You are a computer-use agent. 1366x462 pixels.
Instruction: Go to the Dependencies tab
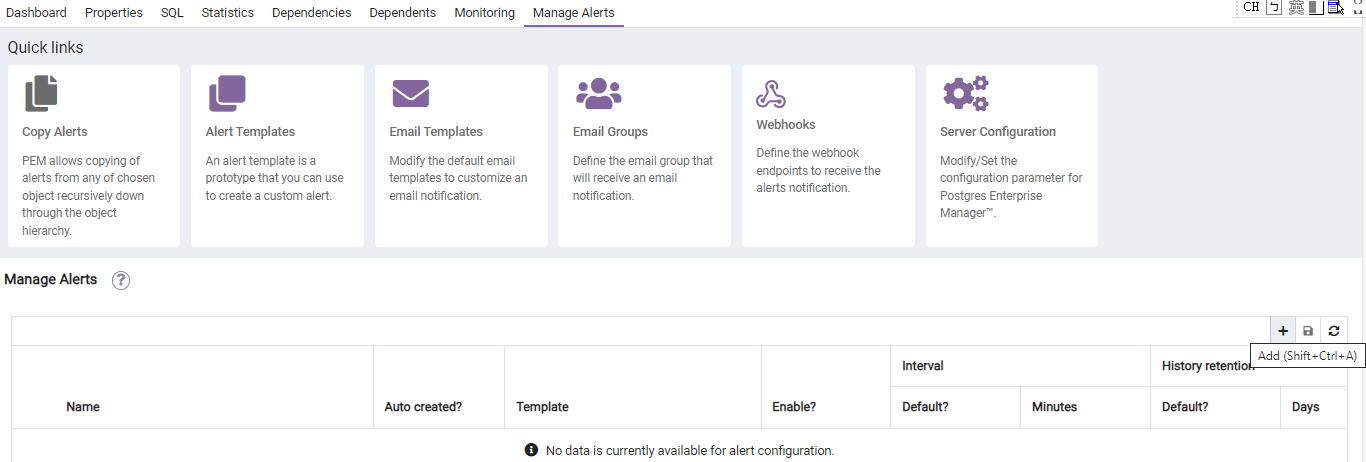311,13
